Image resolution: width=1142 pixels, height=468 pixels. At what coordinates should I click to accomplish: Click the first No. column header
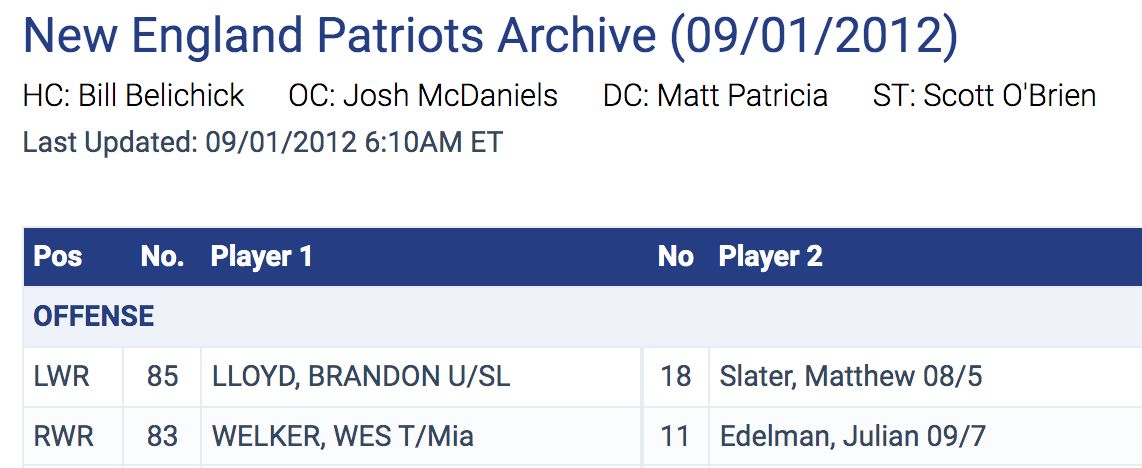click(x=162, y=257)
